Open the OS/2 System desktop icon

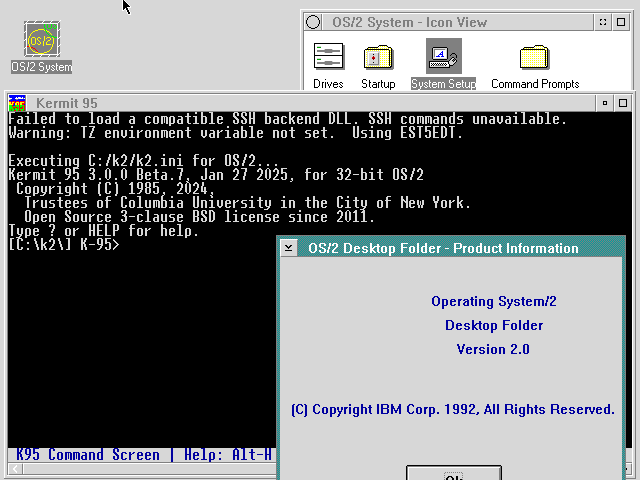pos(41,41)
